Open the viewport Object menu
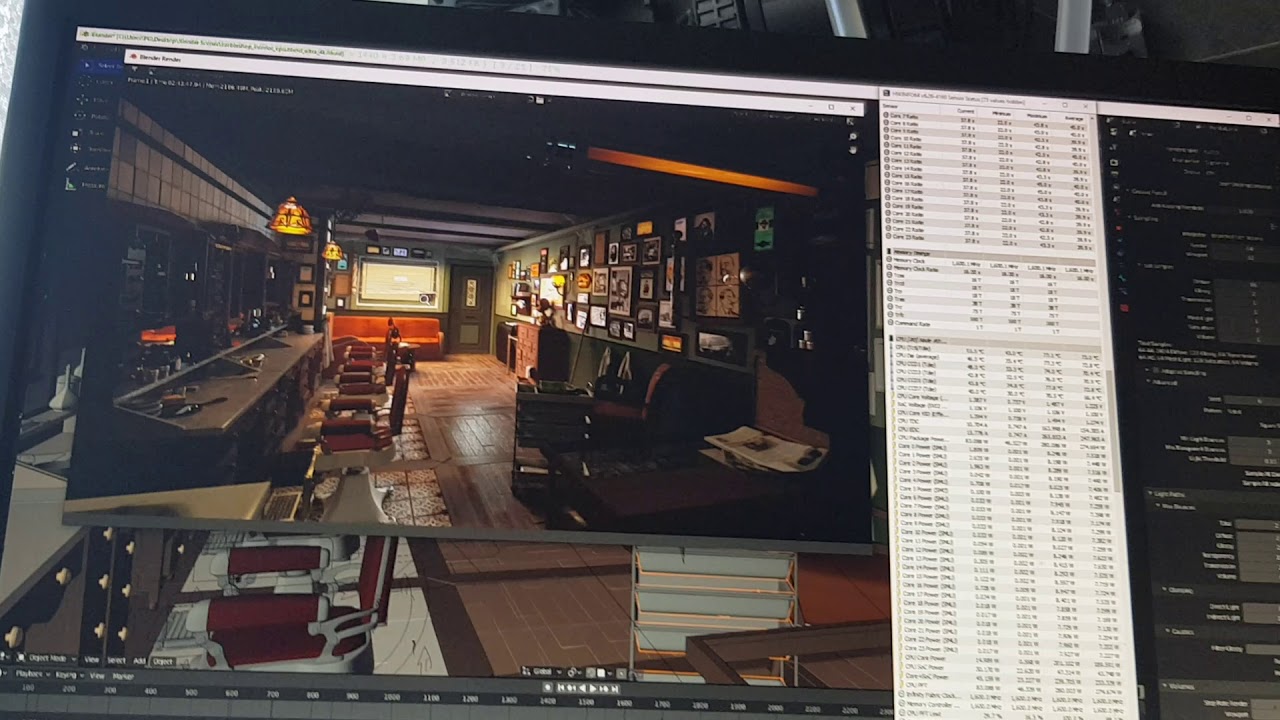 162,662
